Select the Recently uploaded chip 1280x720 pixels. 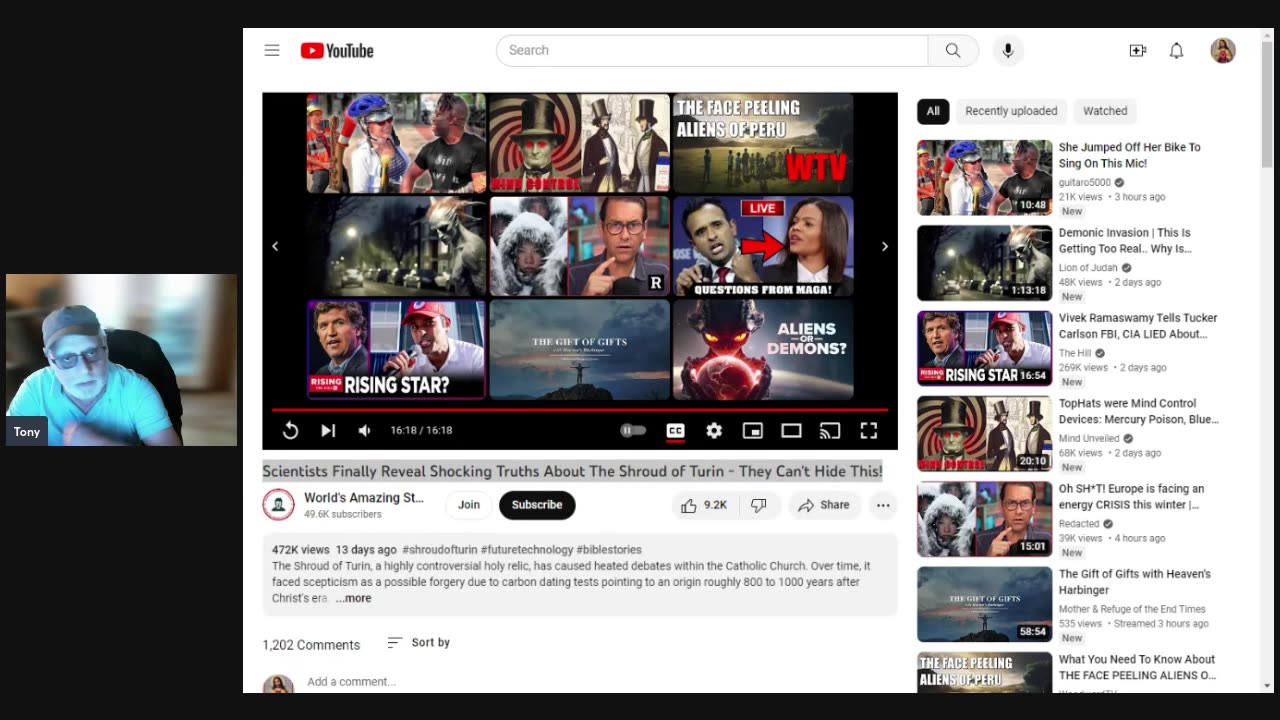point(1011,111)
